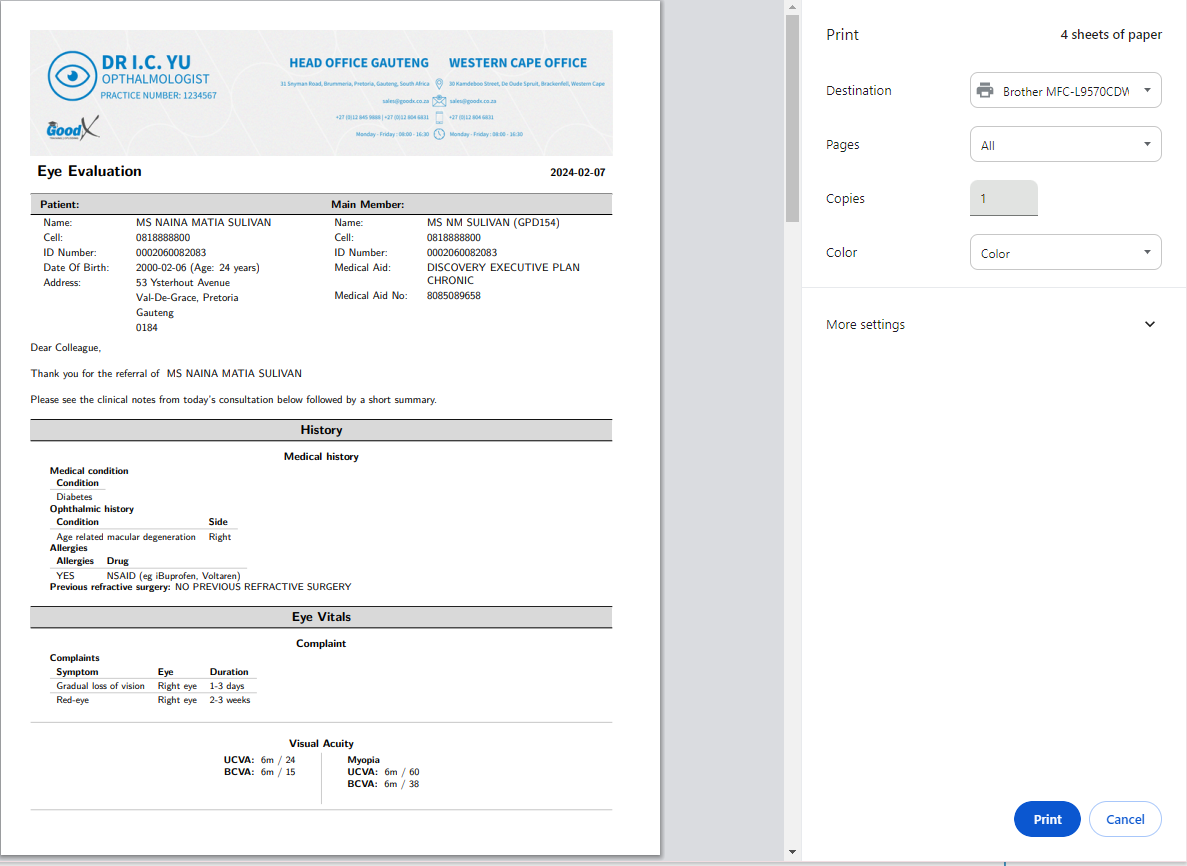Click the clock office-hours icon in letterhead
The height and width of the screenshot is (866, 1187).
coord(439,133)
